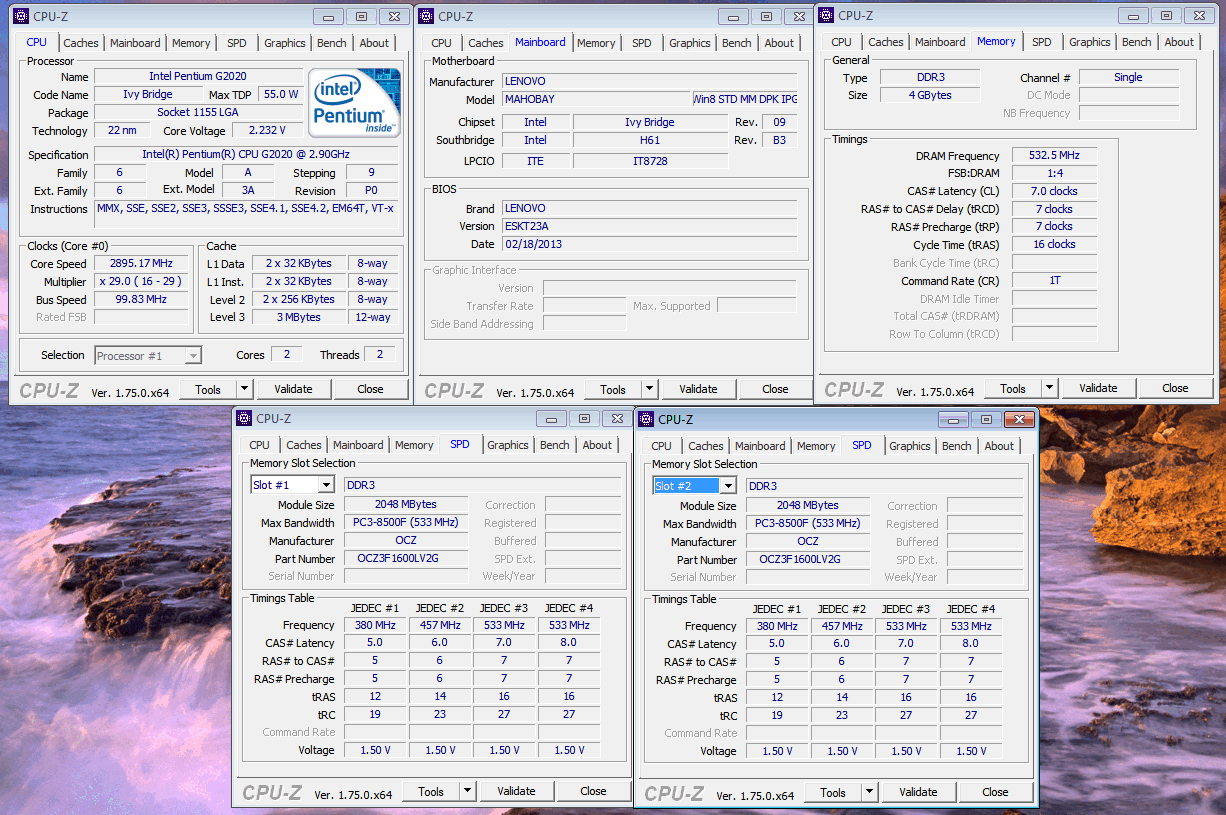
Task: Click the Instructions list field
Action: 246,214
